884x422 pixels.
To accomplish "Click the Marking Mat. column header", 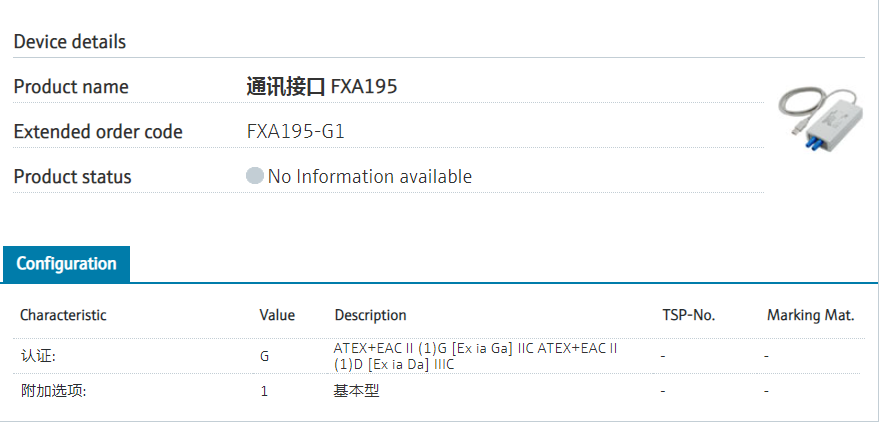I will point(810,315).
